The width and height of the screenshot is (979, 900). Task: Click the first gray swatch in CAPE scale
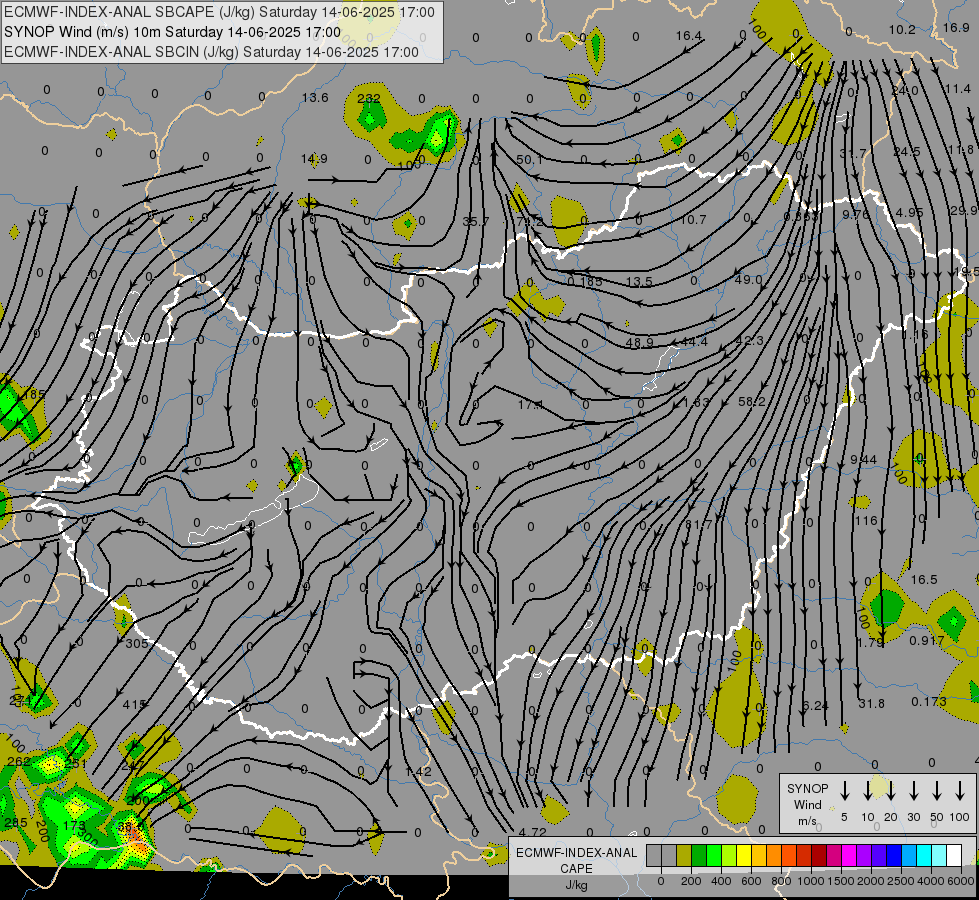(654, 856)
